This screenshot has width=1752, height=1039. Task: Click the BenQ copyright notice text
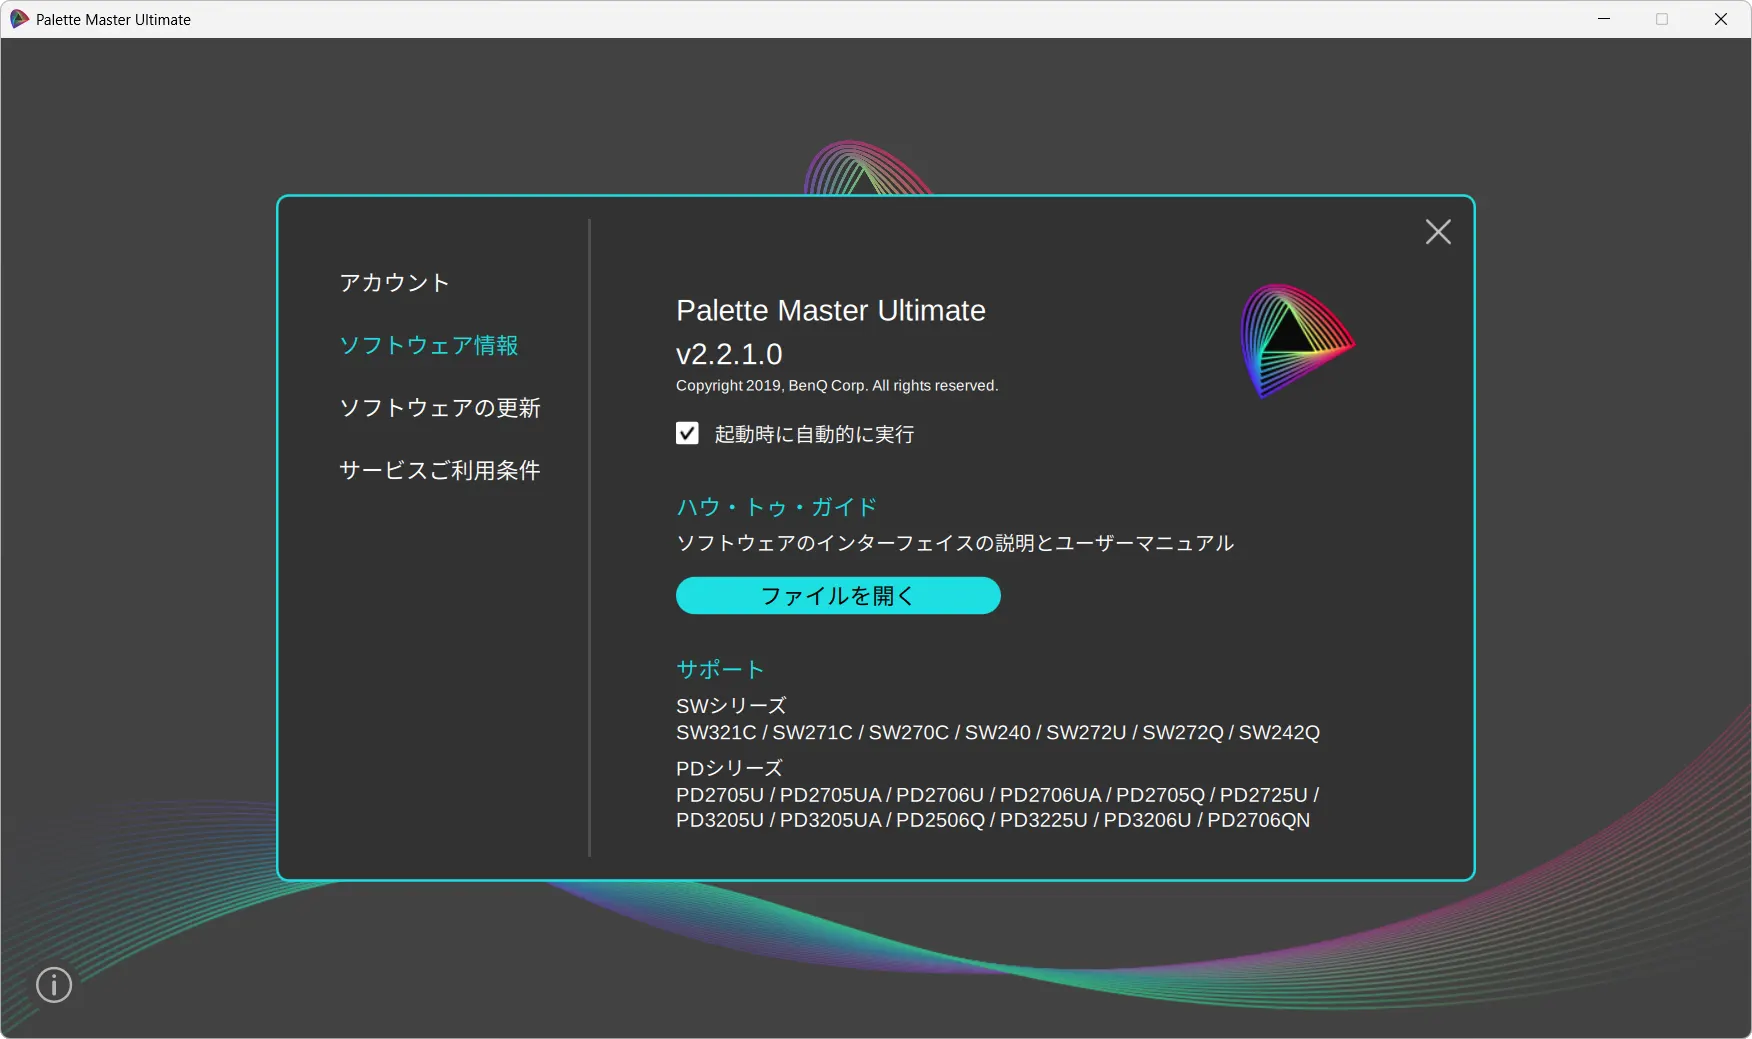[x=837, y=386]
